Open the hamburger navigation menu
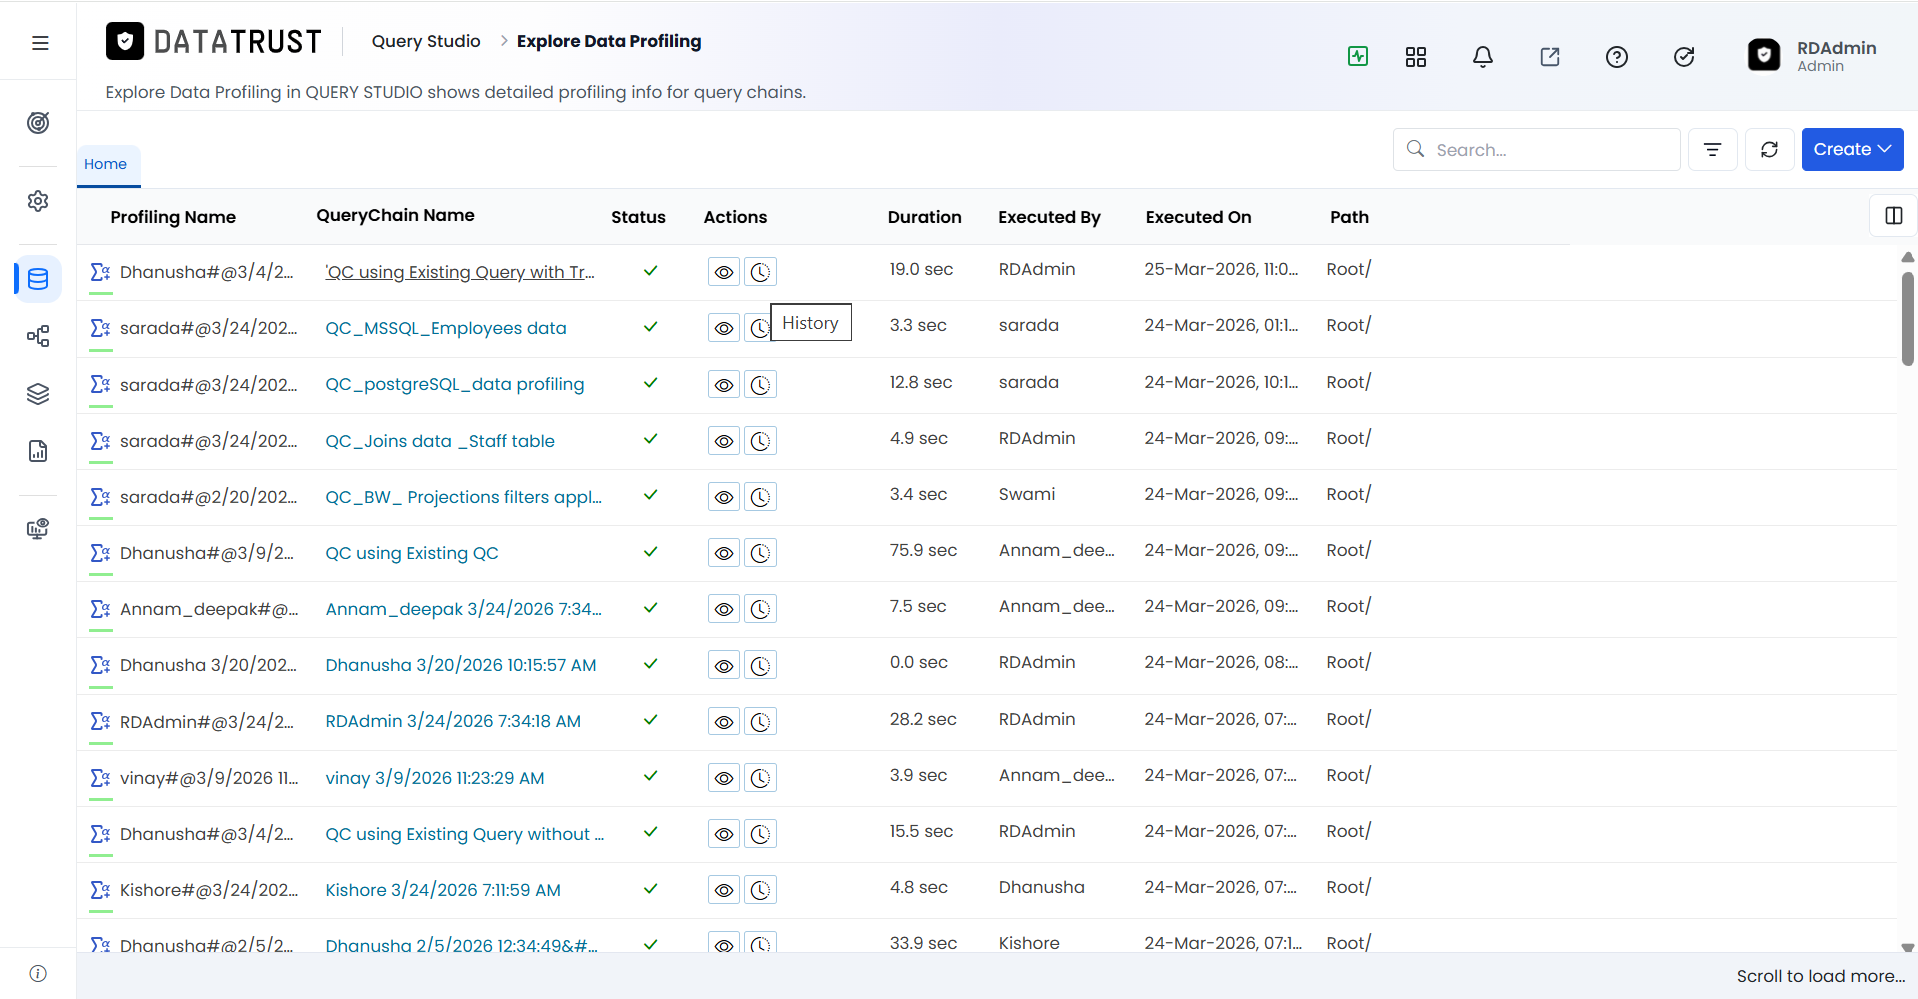Image resolution: width=1918 pixels, height=999 pixels. pyautogui.click(x=40, y=43)
